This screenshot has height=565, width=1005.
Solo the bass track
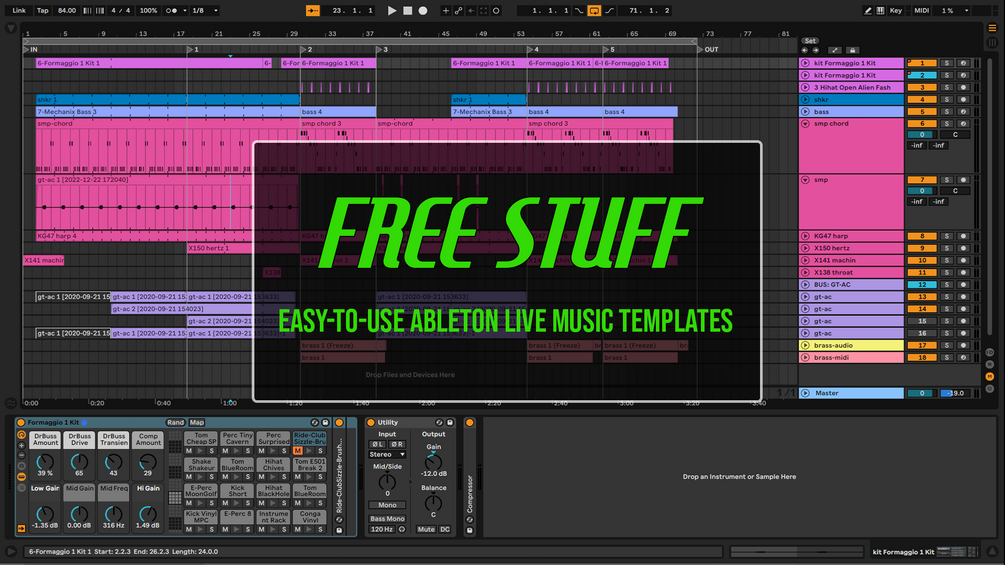click(947, 111)
